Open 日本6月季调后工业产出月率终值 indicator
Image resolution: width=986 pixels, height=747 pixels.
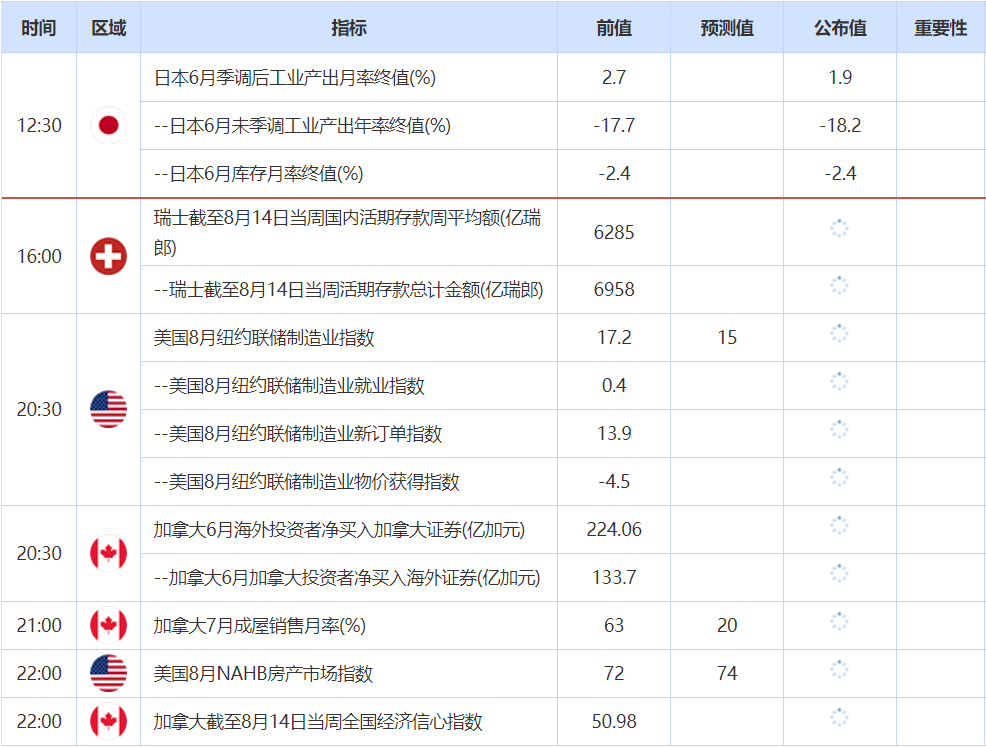(x=295, y=77)
